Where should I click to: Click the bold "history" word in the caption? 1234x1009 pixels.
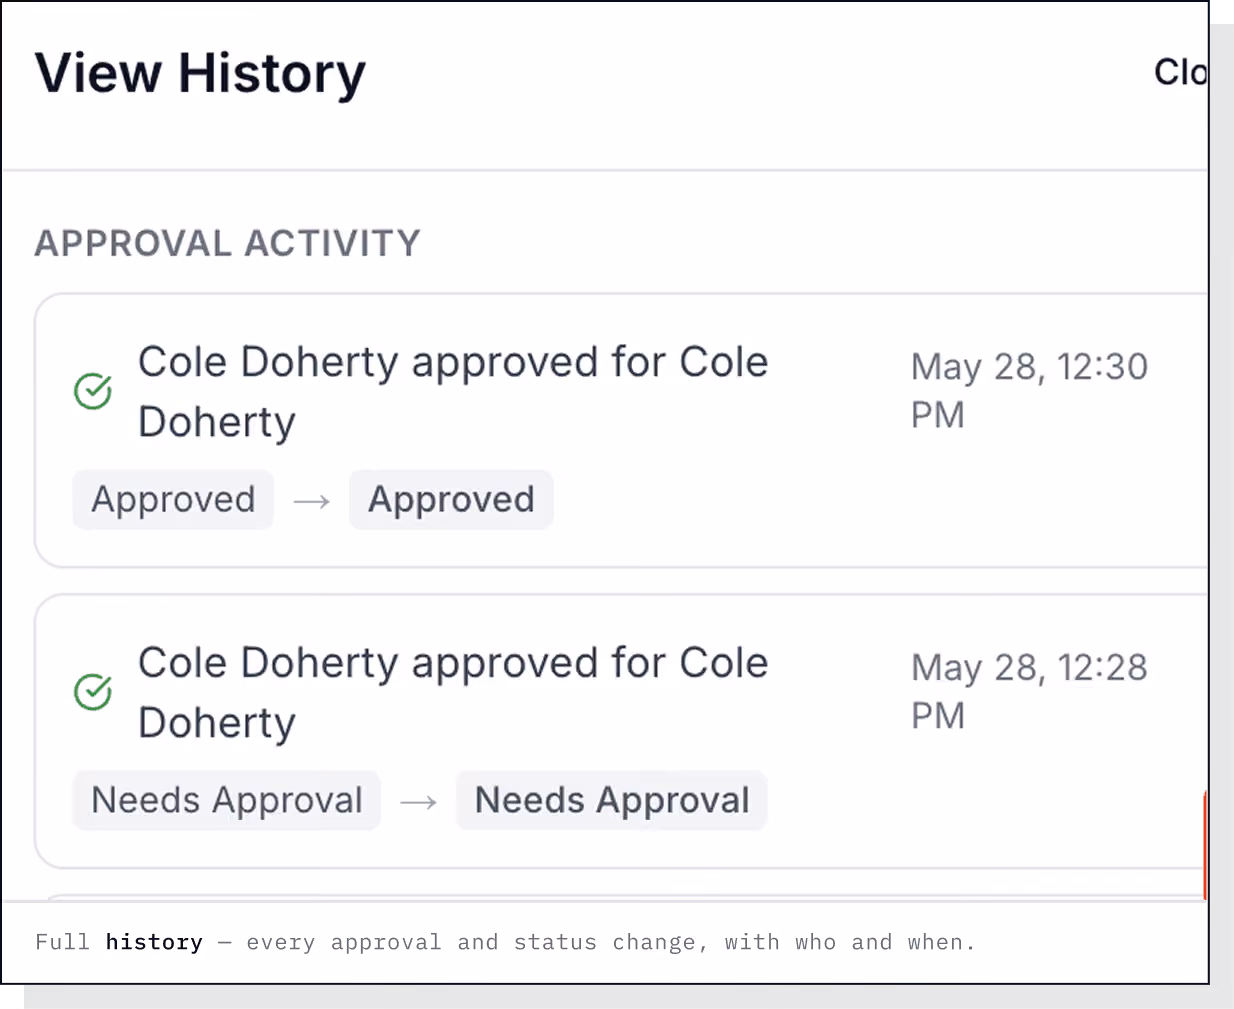point(154,942)
